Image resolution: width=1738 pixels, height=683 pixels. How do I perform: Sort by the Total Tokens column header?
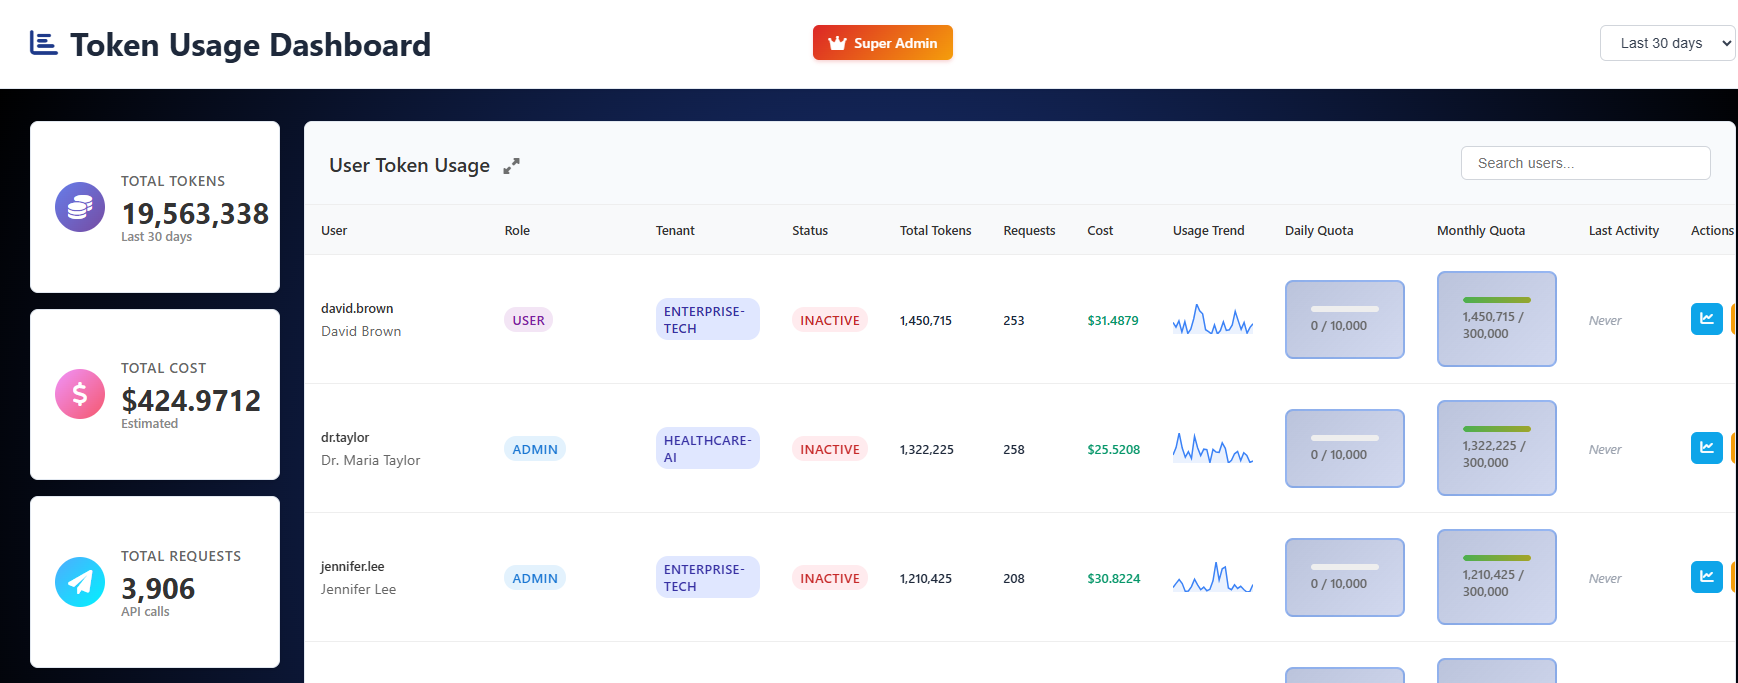[935, 230]
